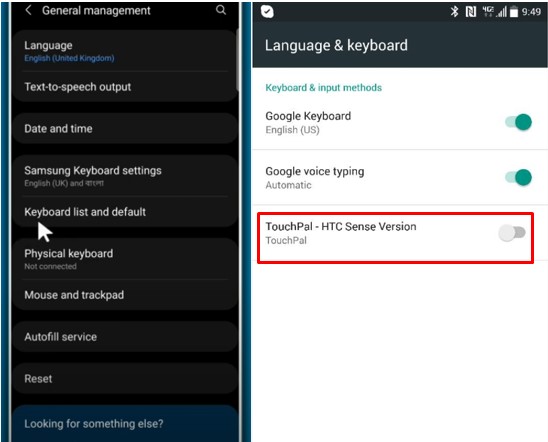The image size is (548, 442).
Task: Tap the 4G network indicator
Action: (488, 12)
